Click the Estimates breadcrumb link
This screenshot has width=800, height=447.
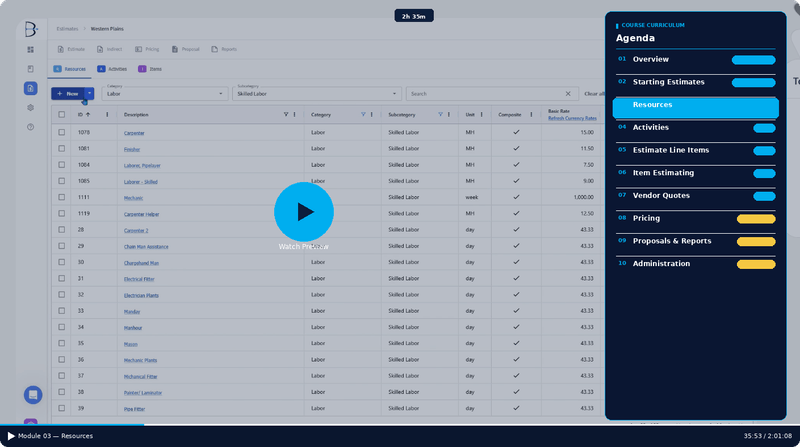click(67, 29)
